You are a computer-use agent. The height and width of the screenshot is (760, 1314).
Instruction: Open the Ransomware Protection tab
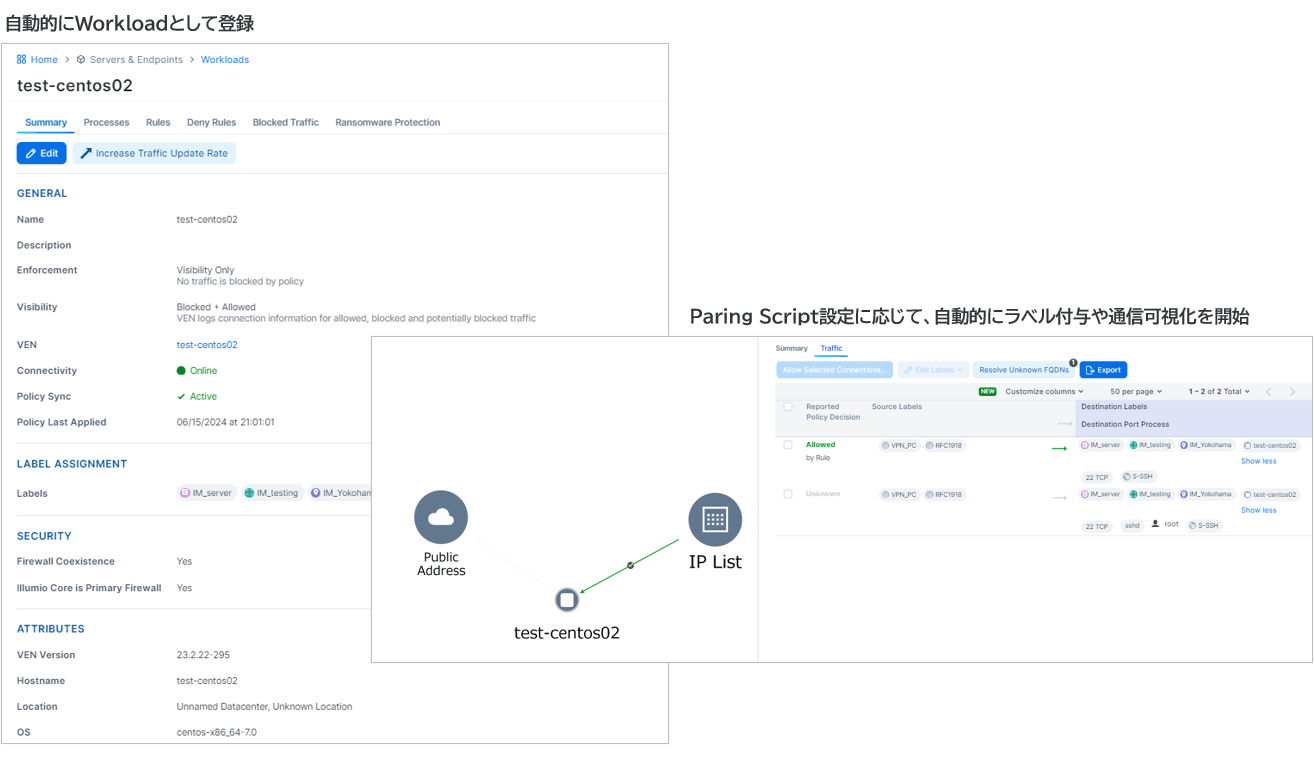(387, 122)
